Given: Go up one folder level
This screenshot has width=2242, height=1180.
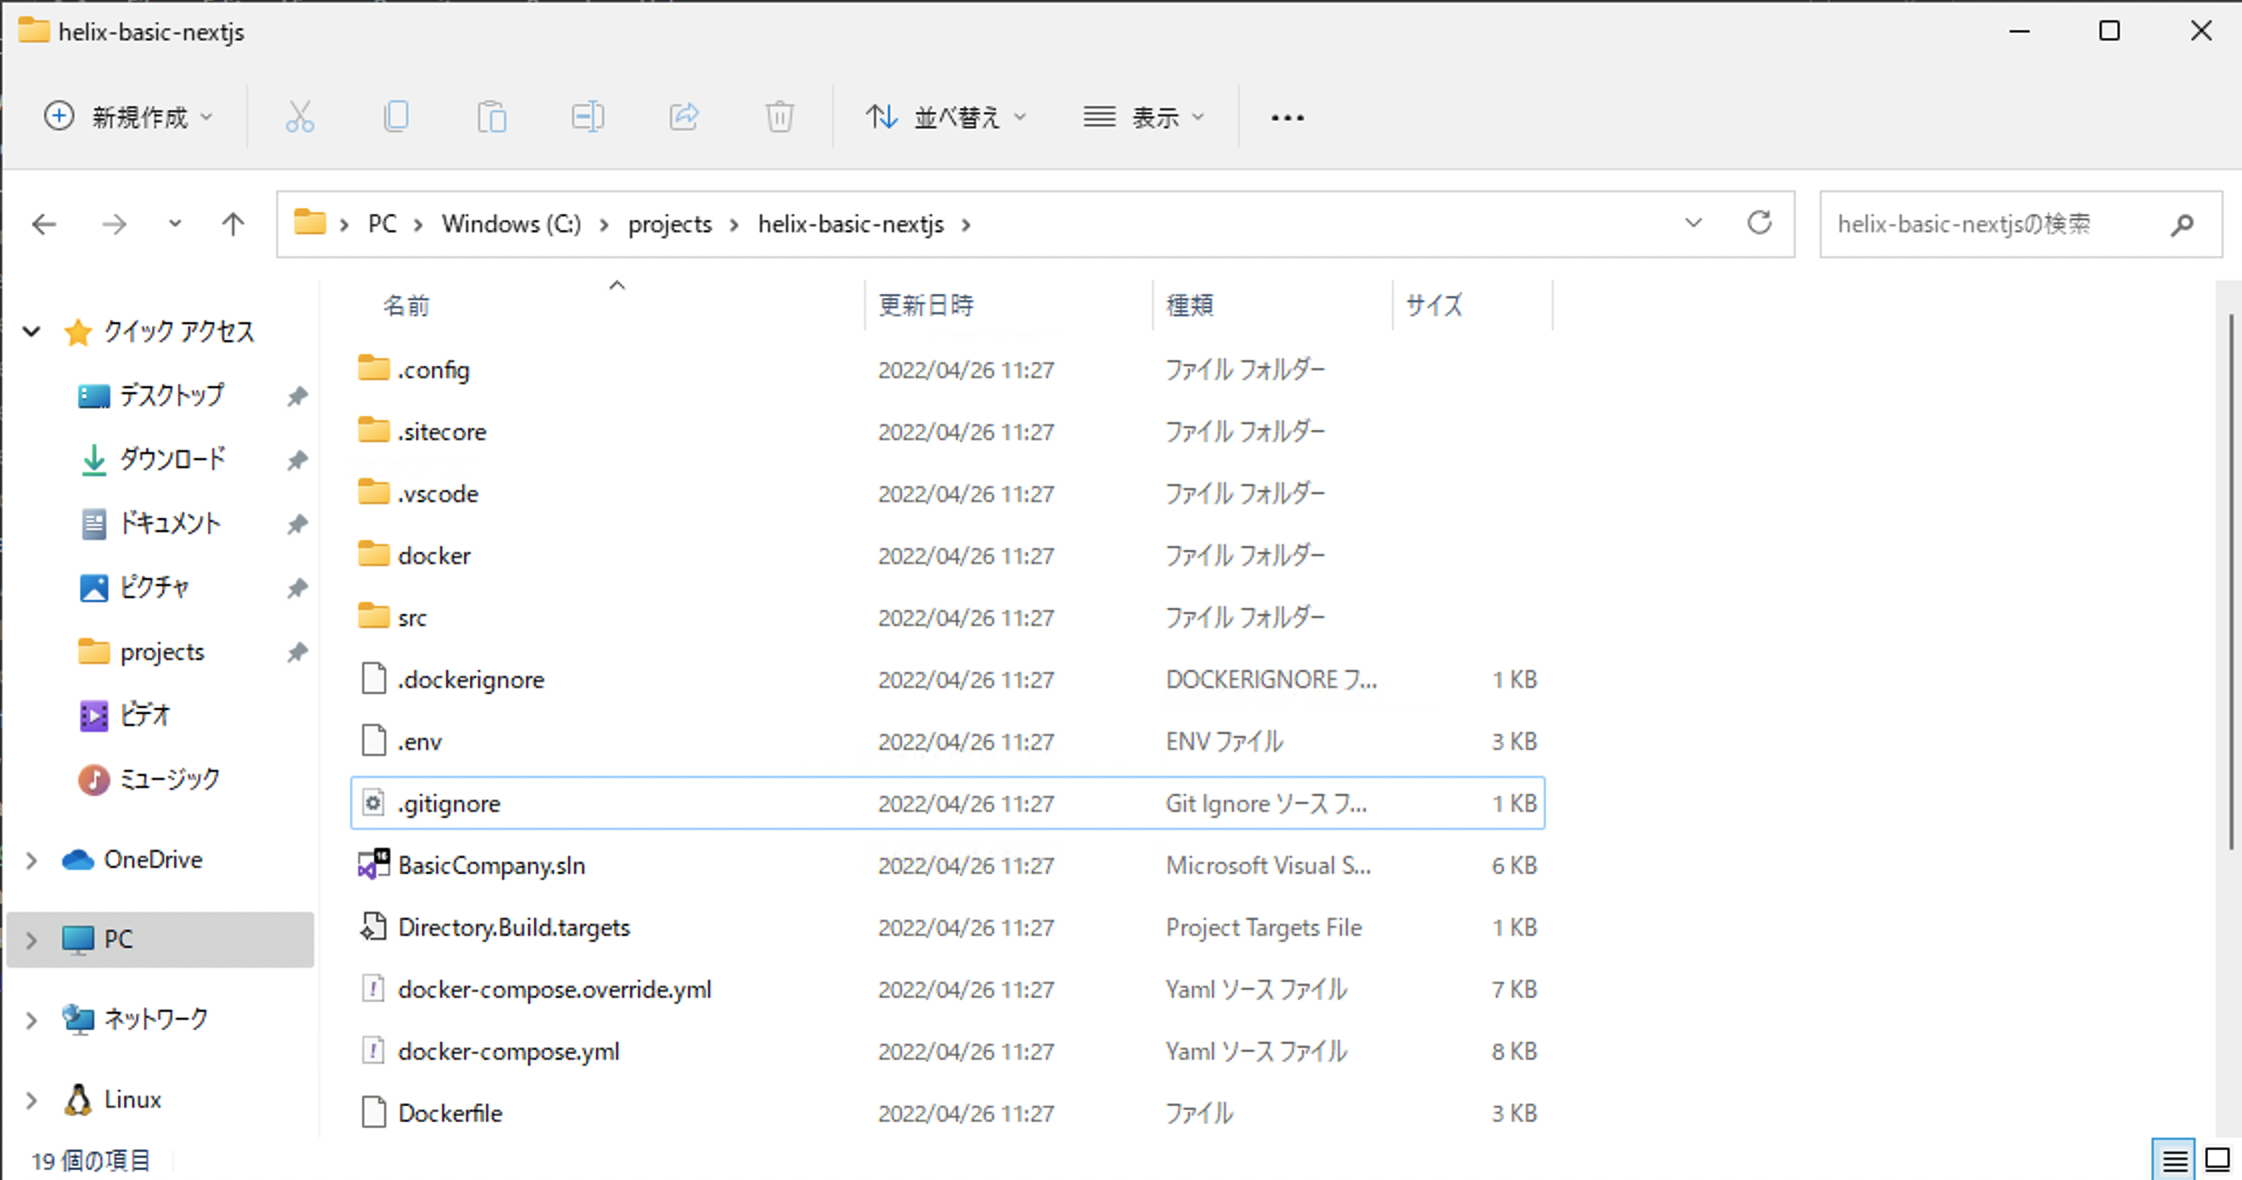Looking at the screenshot, I should [x=233, y=224].
